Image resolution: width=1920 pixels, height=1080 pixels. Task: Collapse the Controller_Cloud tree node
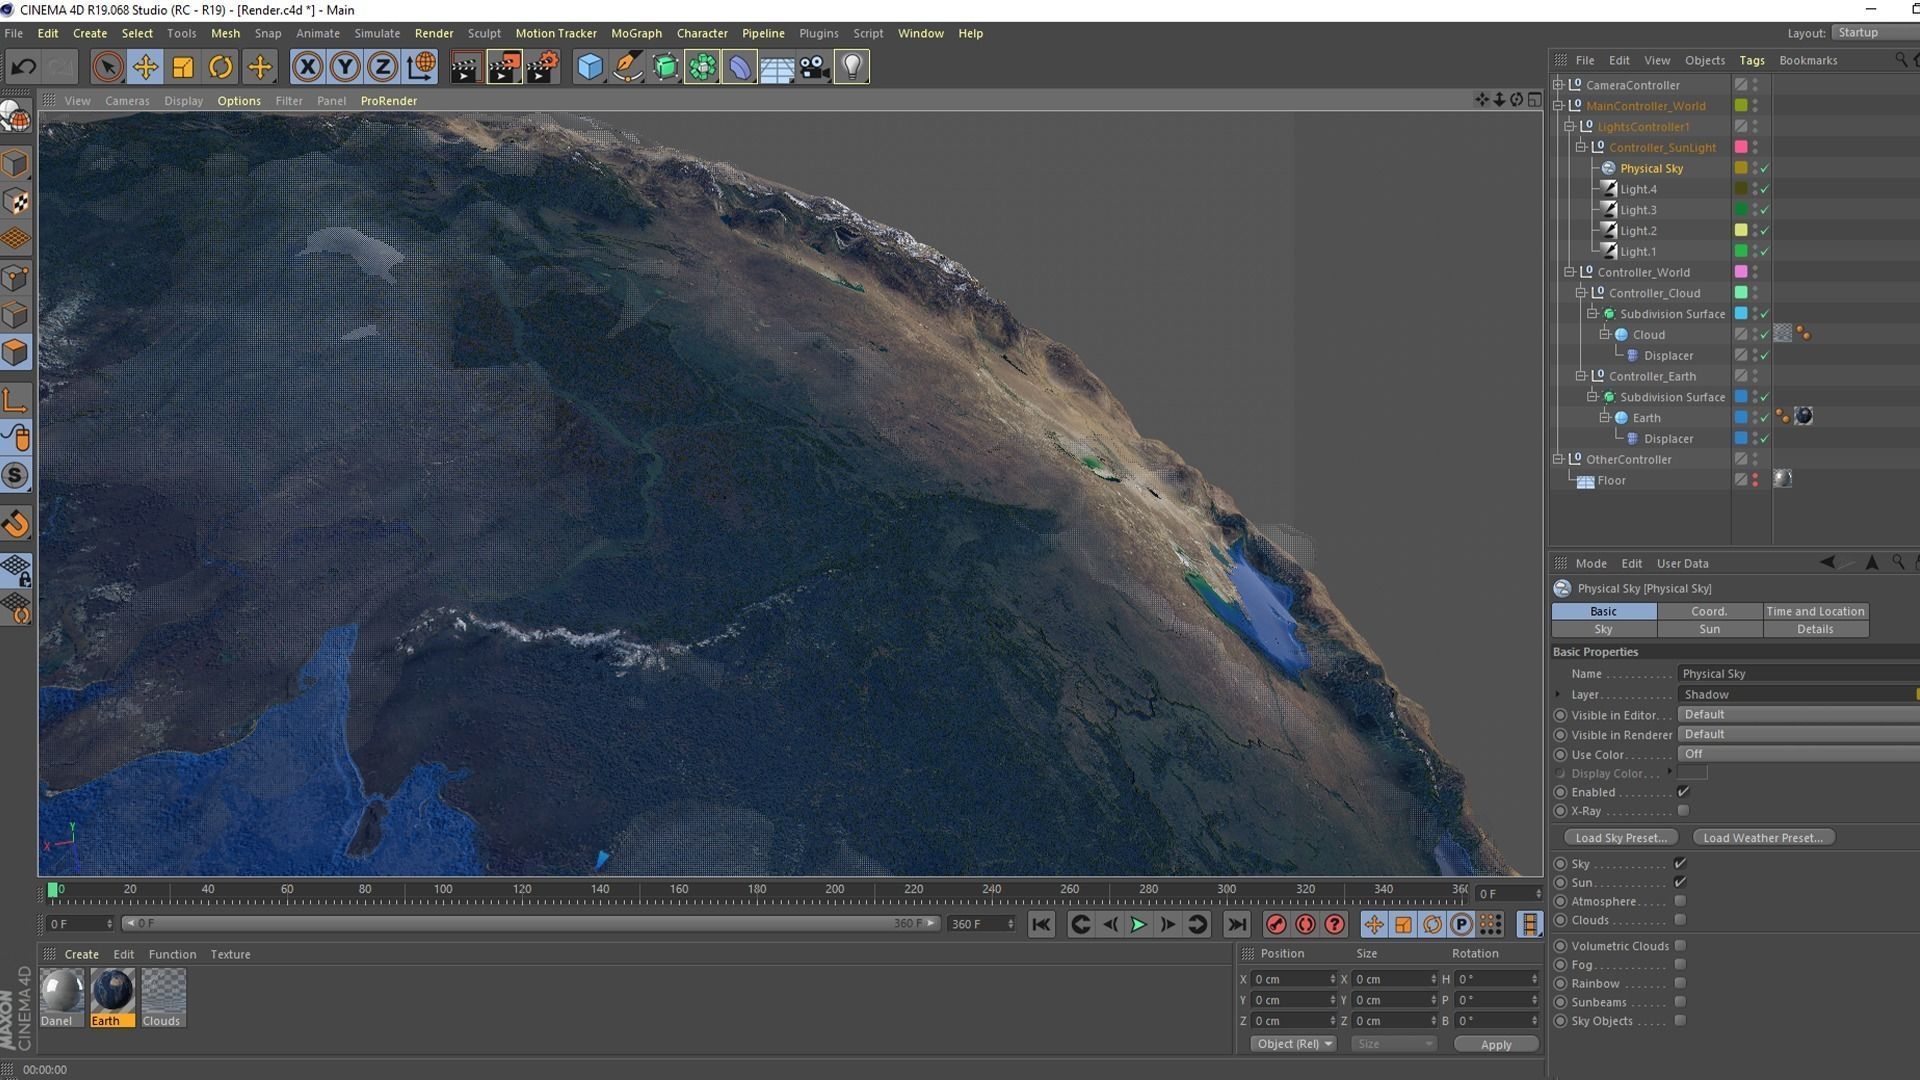point(1581,293)
